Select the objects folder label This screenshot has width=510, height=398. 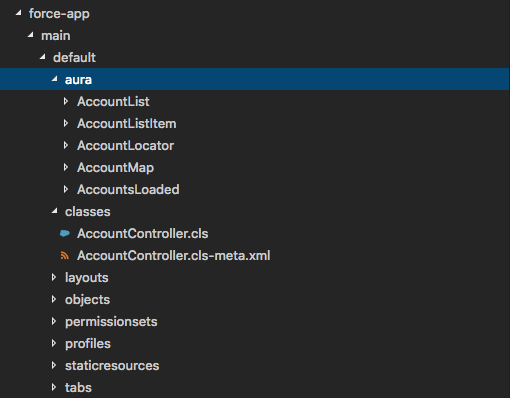pyautogui.click(x=87, y=299)
